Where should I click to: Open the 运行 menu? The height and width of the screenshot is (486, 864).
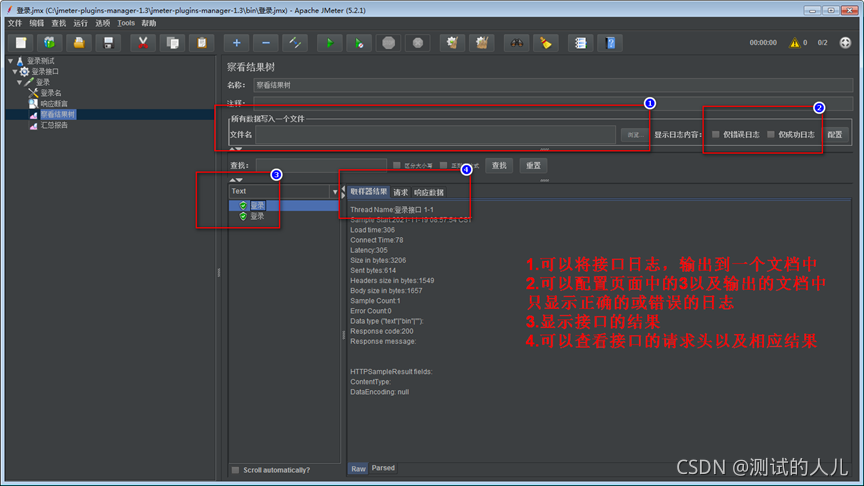coord(80,23)
